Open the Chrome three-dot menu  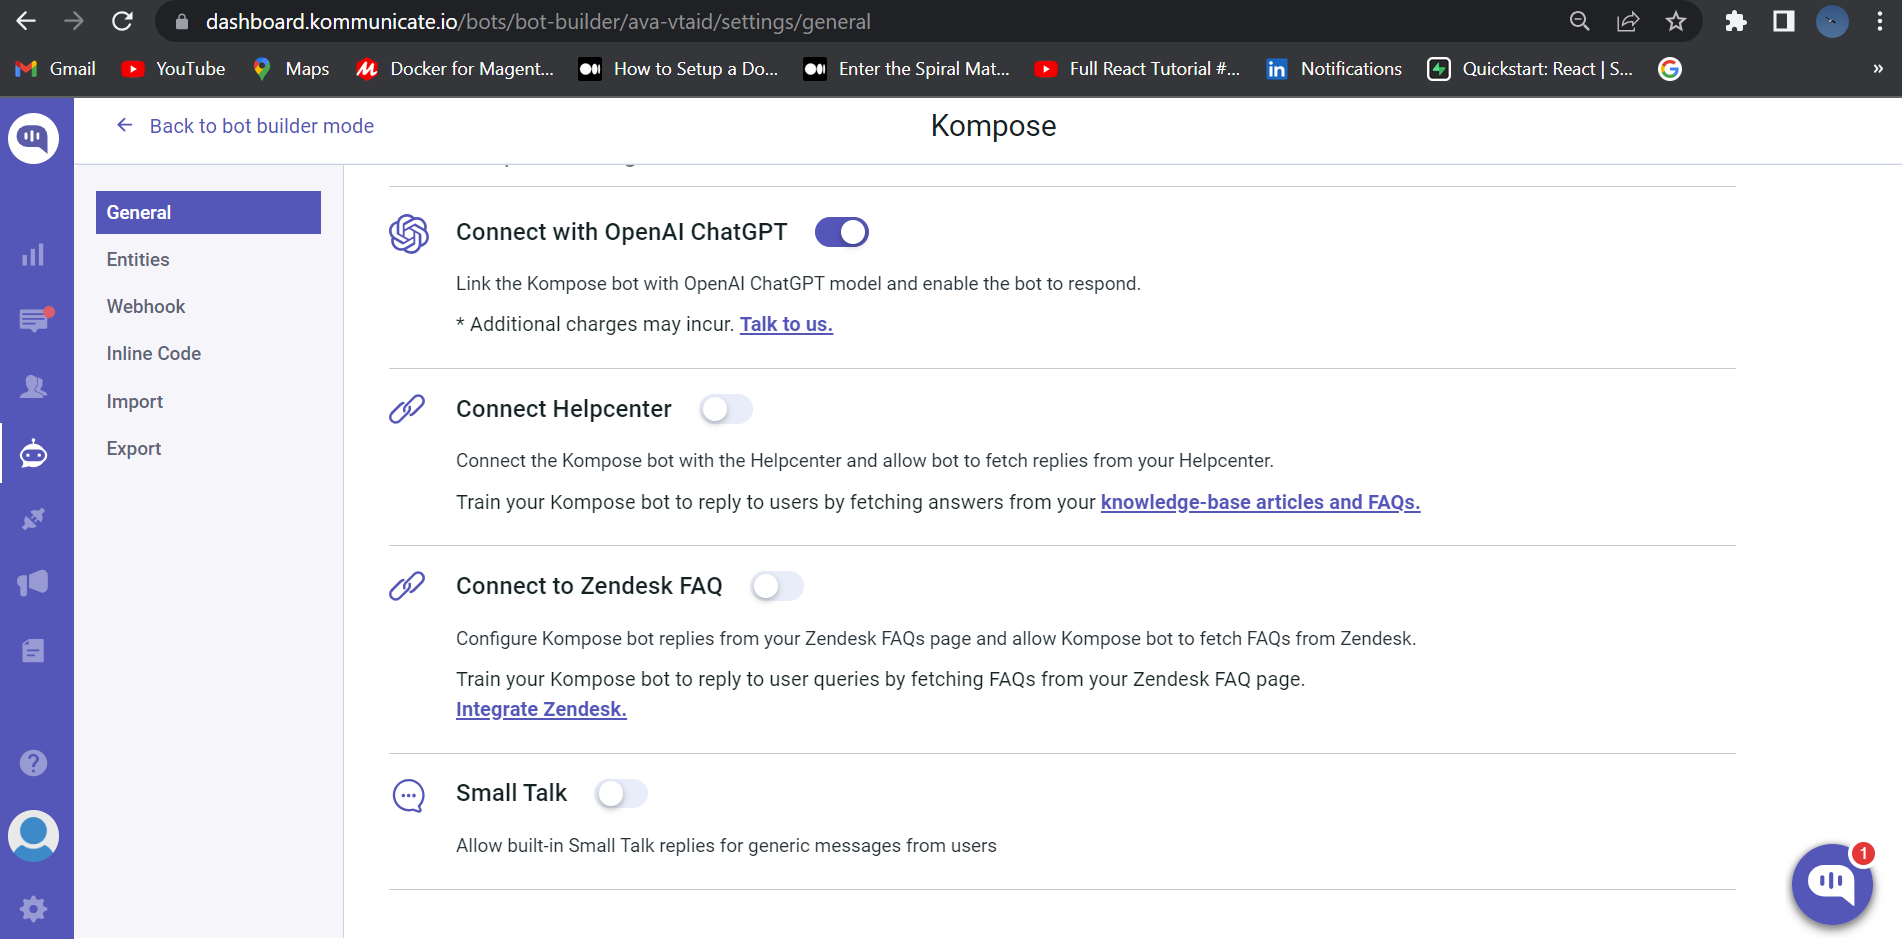pyautogui.click(x=1880, y=22)
